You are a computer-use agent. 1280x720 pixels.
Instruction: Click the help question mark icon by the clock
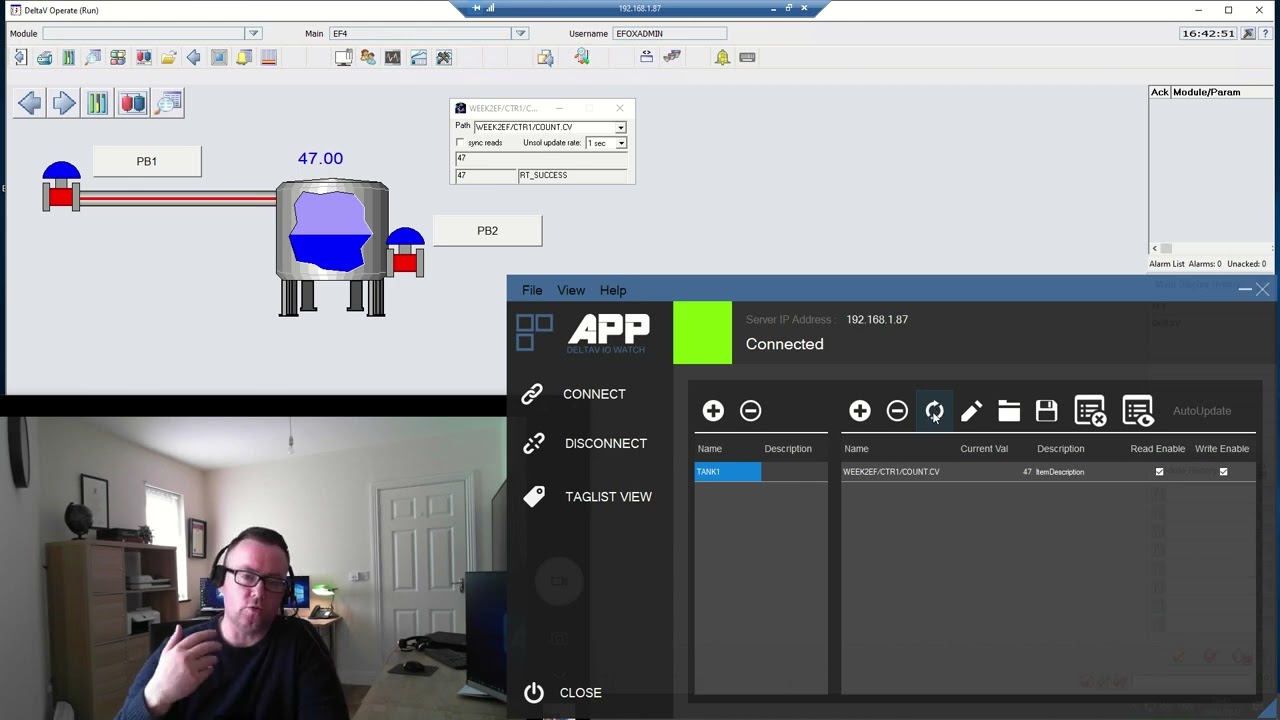(x=1265, y=34)
